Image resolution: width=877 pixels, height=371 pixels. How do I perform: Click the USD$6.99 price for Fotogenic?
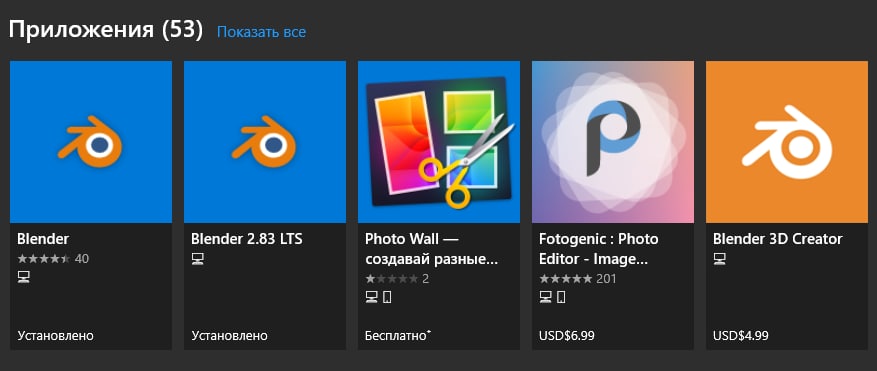[567, 336]
